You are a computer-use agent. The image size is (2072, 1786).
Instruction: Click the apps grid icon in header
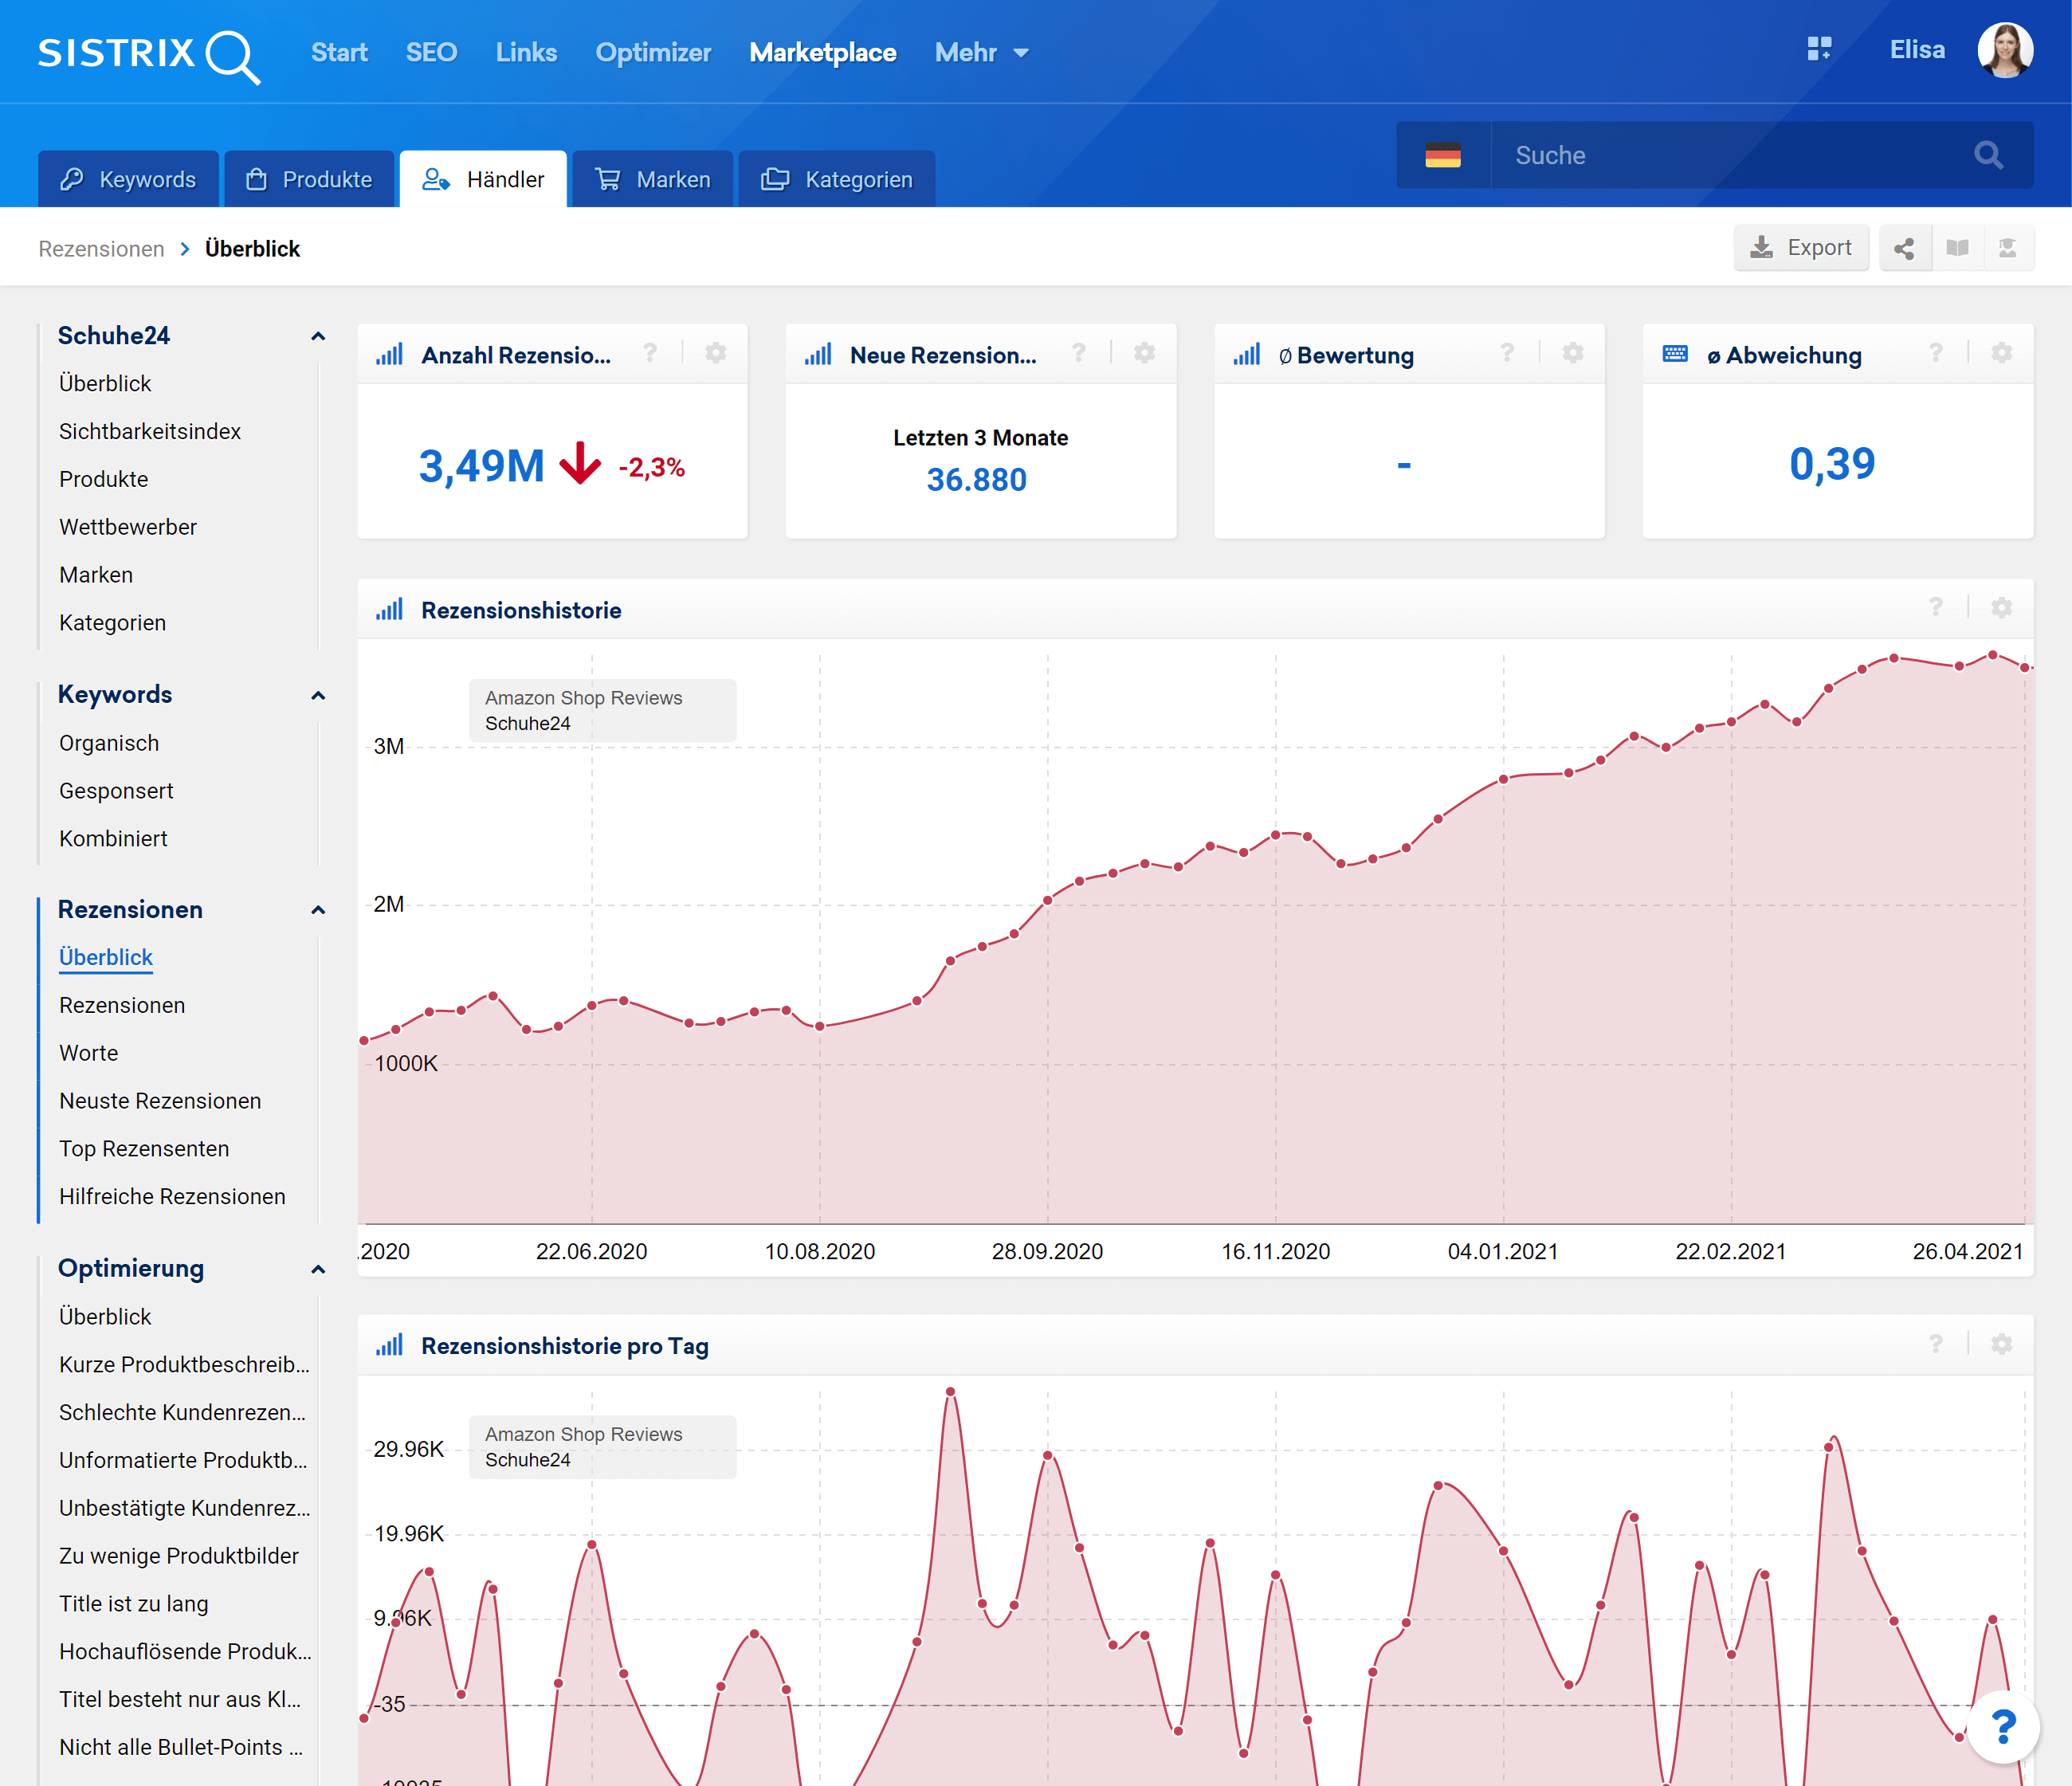pyautogui.click(x=1819, y=49)
